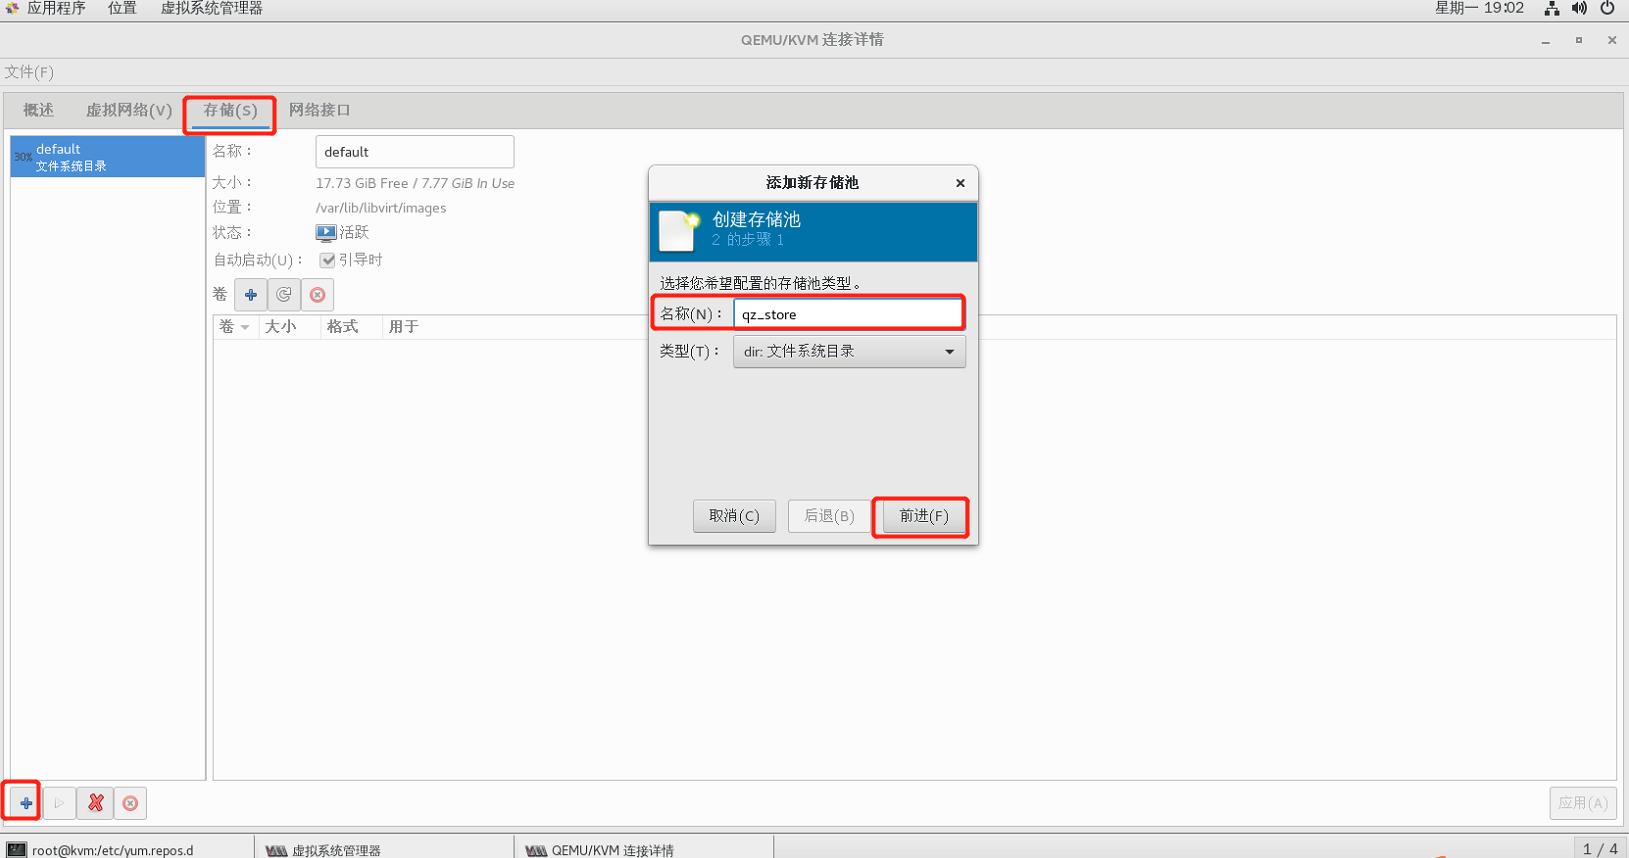This screenshot has width=1629, height=858.
Task: Click the 前进(F) forward button
Action: [x=923, y=516]
